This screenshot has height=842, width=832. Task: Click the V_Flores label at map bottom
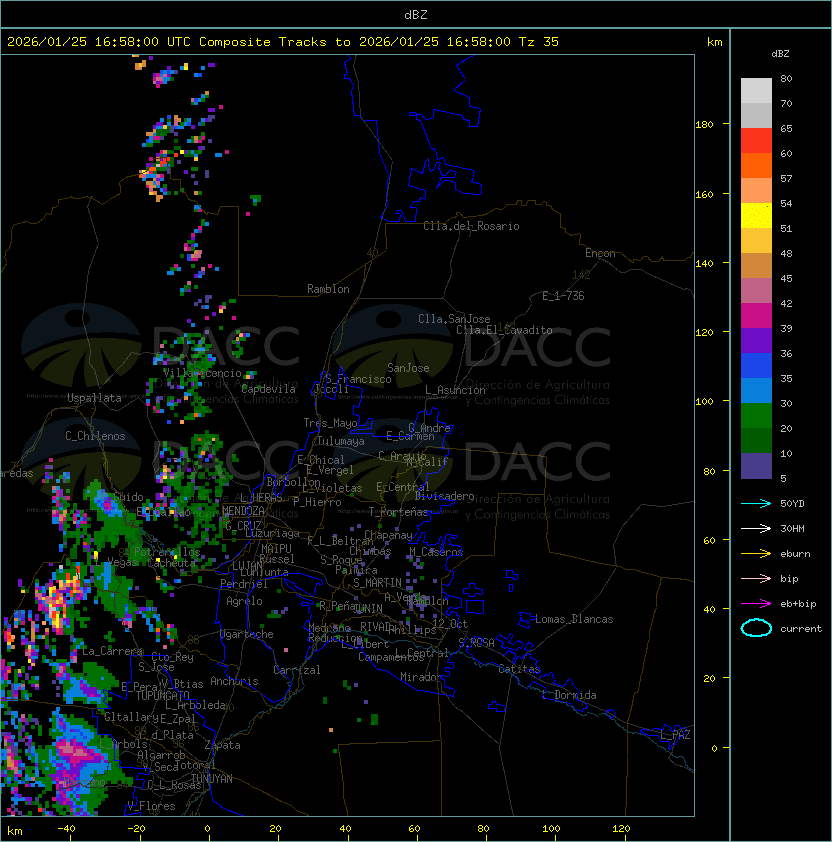pyautogui.click(x=151, y=806)
